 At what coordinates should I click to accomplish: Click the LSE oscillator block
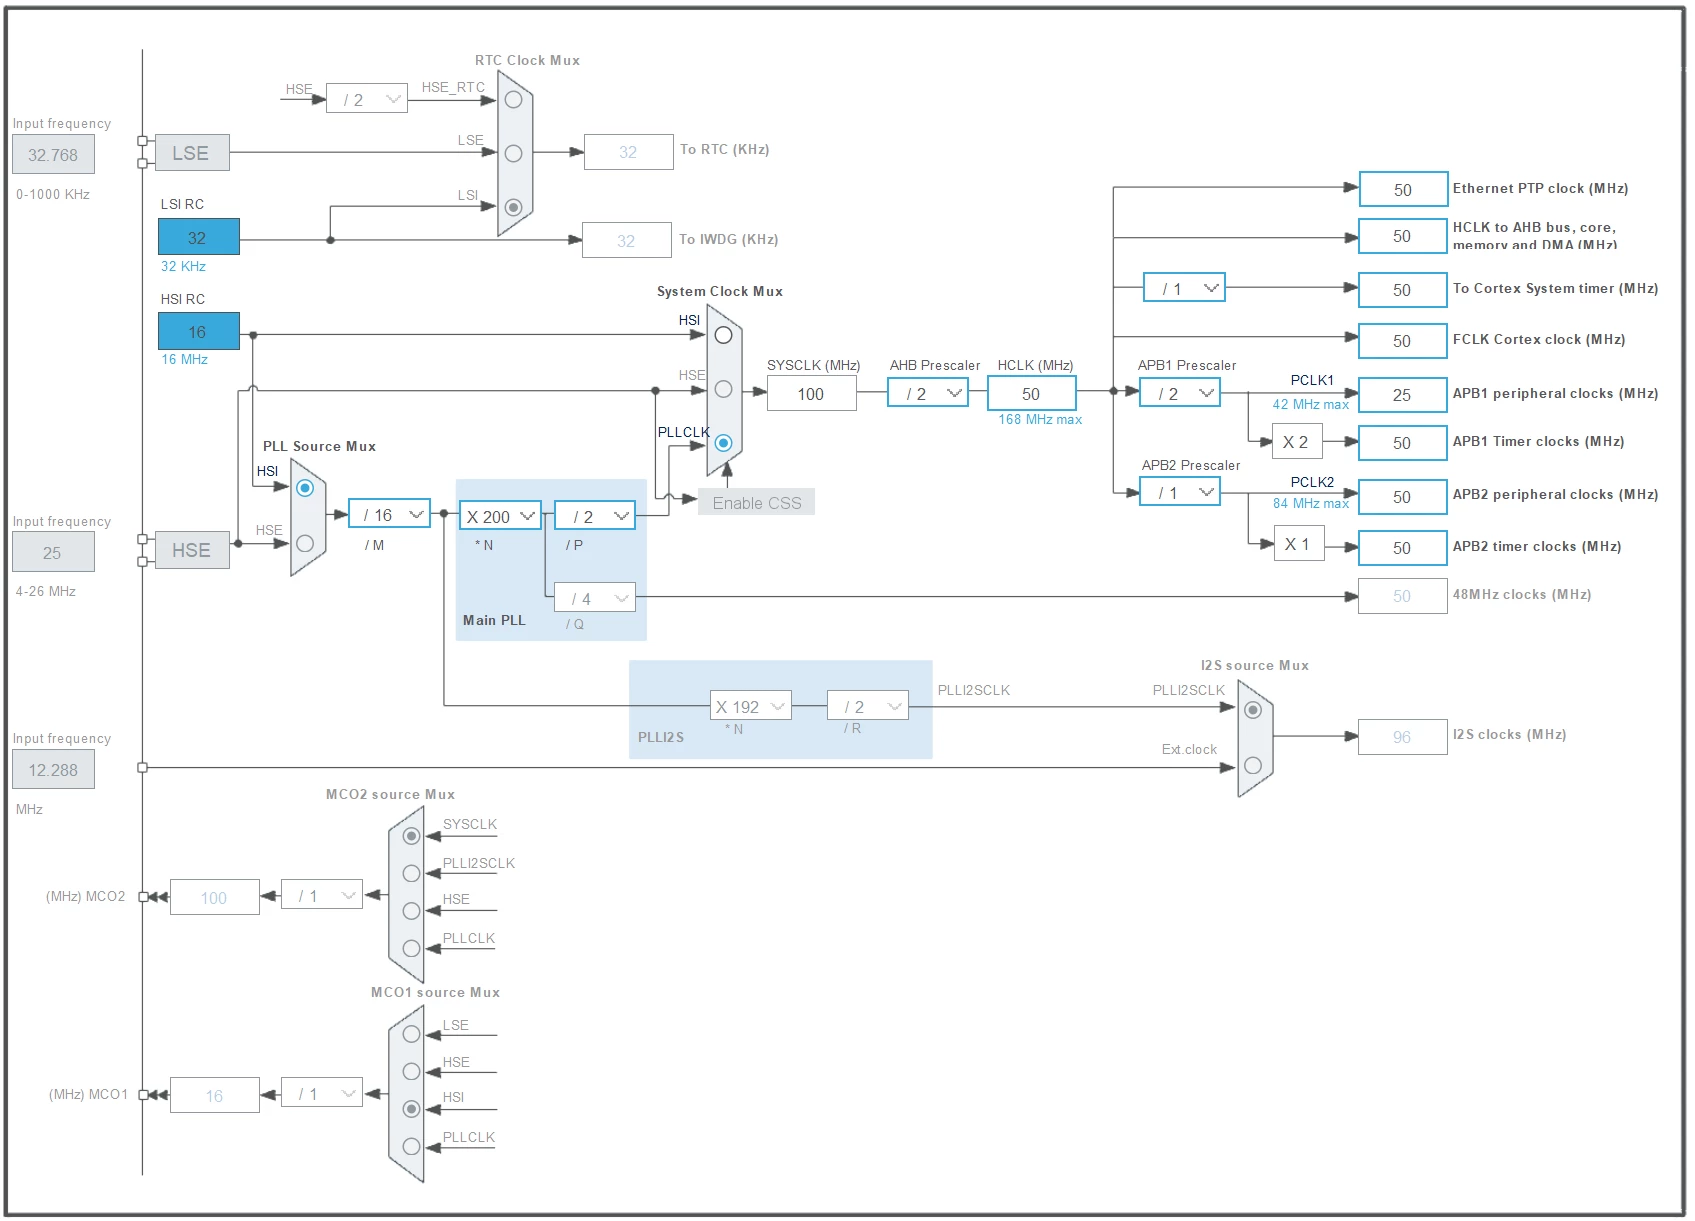coord(192,153)
